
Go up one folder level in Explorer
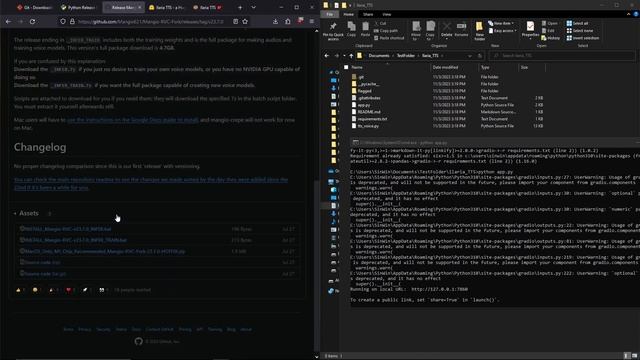pos(351,56)
